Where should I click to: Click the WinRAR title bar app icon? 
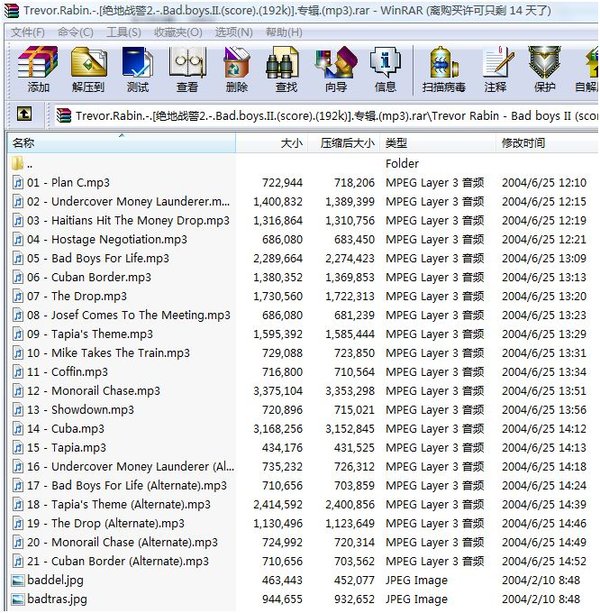(11, 11)
